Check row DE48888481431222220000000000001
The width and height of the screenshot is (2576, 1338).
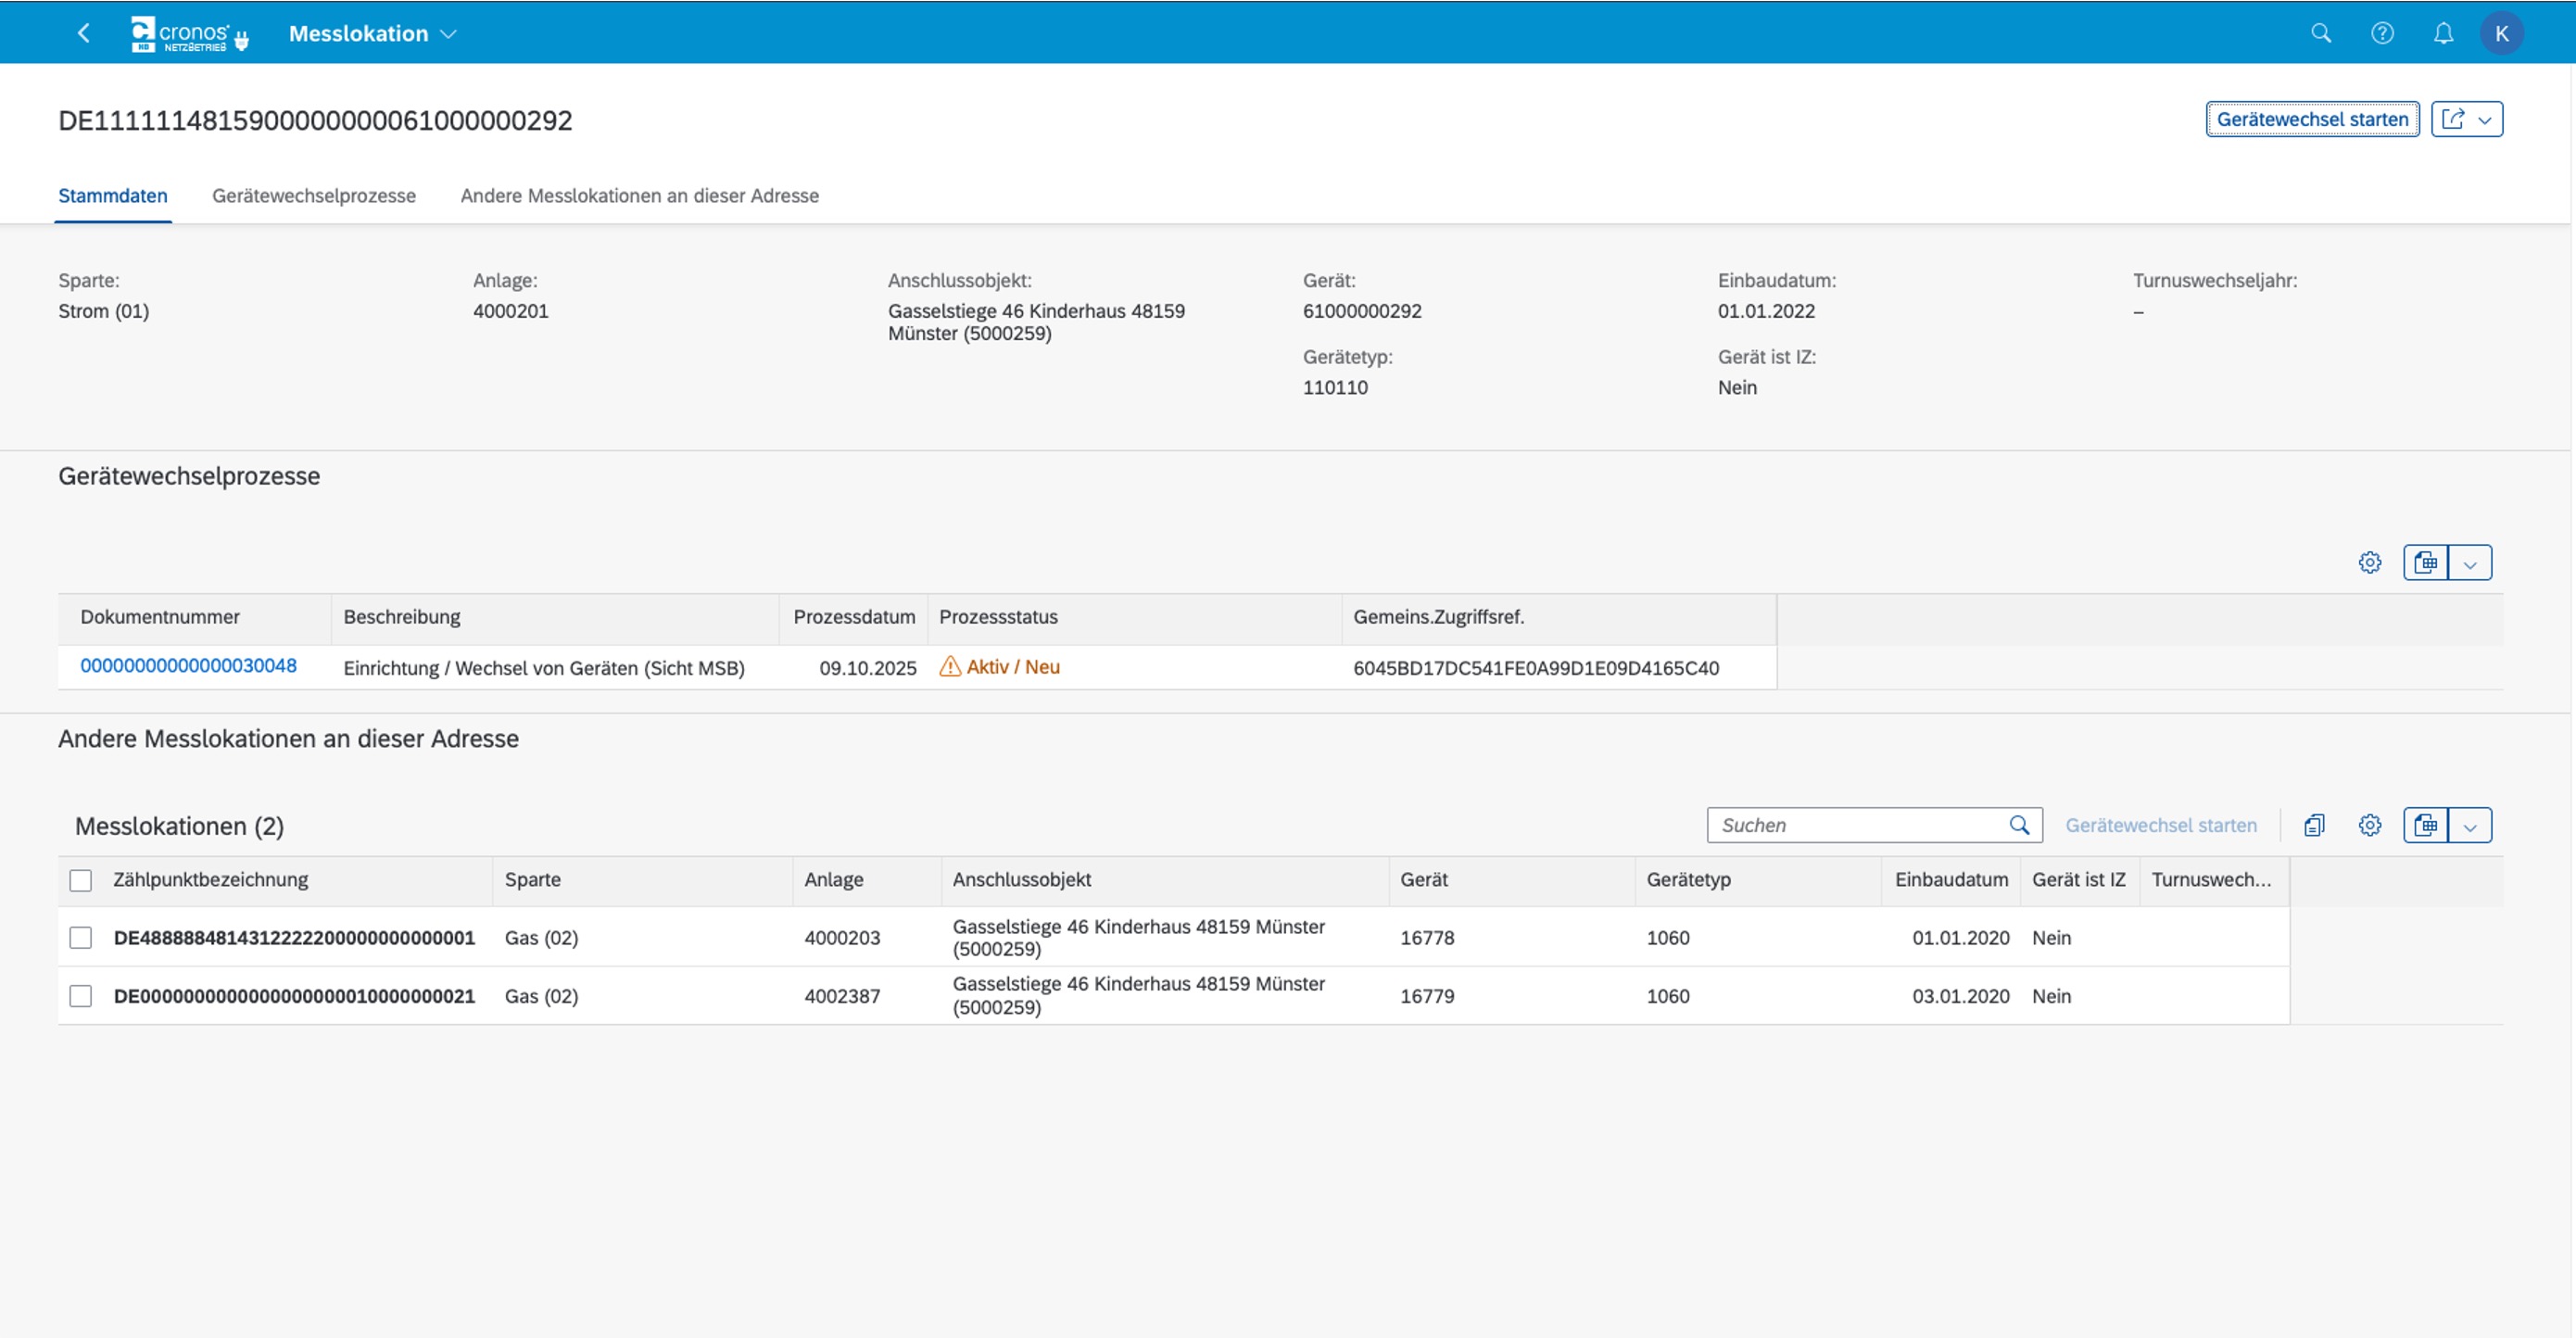point(81,937)
